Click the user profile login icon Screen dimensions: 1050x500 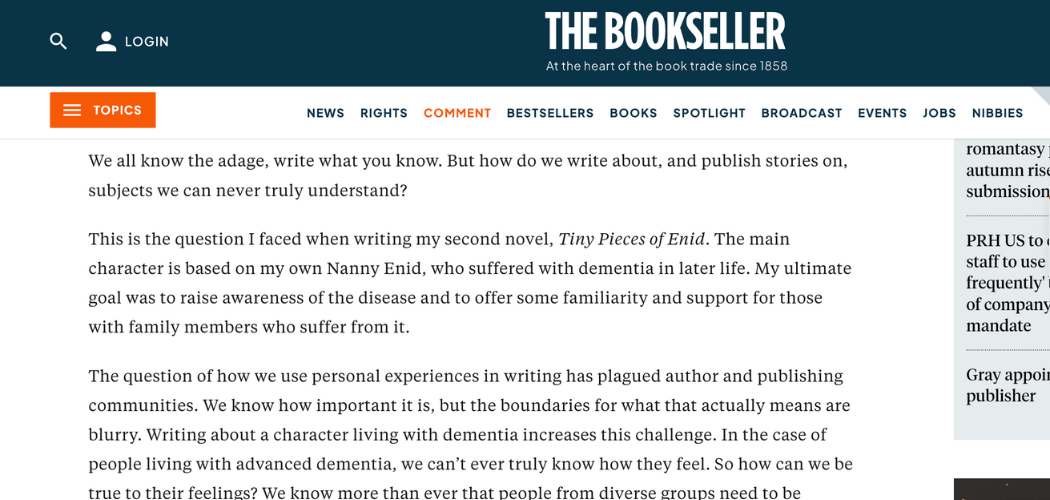[x=106, y=41]
